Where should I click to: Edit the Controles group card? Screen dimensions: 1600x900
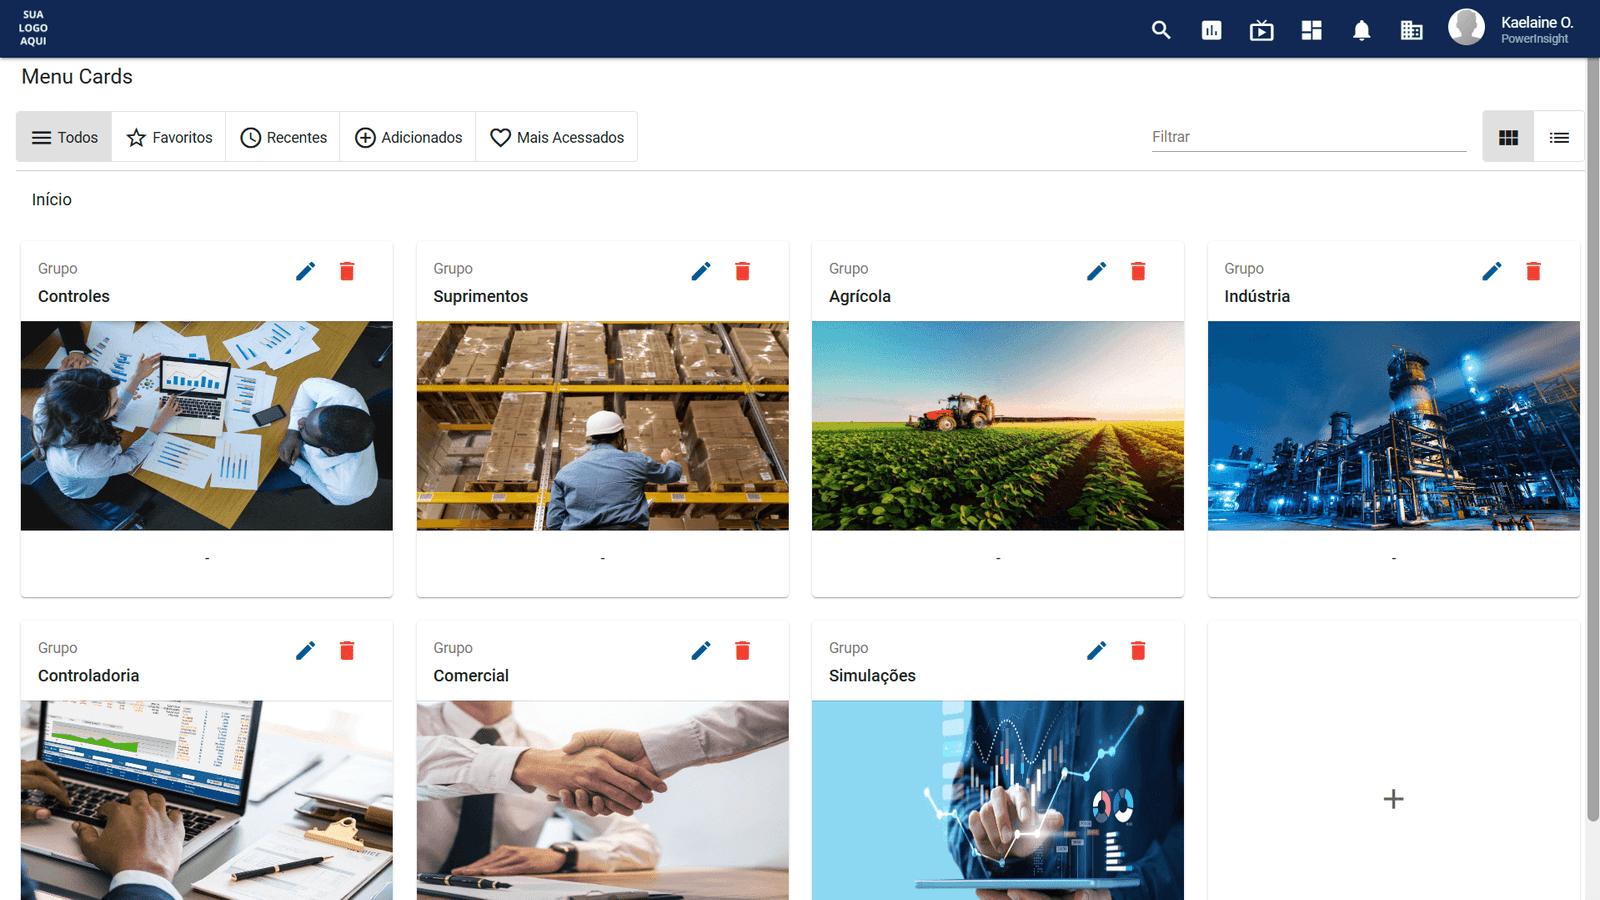306,271
